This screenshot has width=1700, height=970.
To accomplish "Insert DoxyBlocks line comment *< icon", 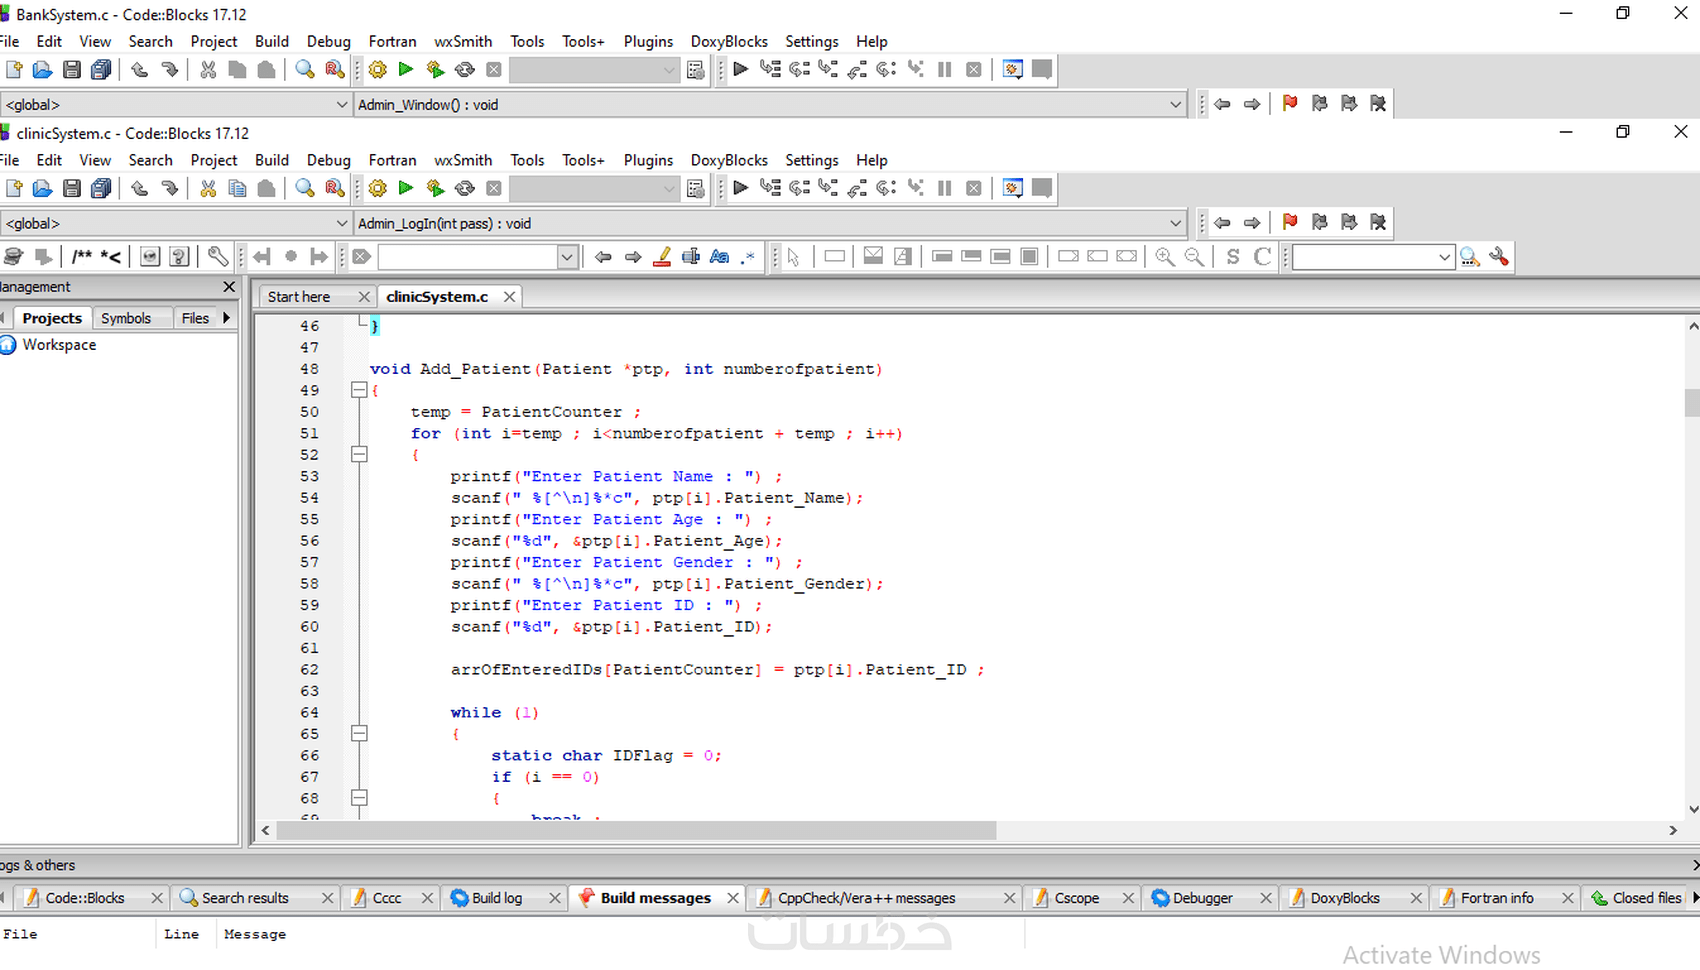I will pyautogui.click(x=110, y=257).
